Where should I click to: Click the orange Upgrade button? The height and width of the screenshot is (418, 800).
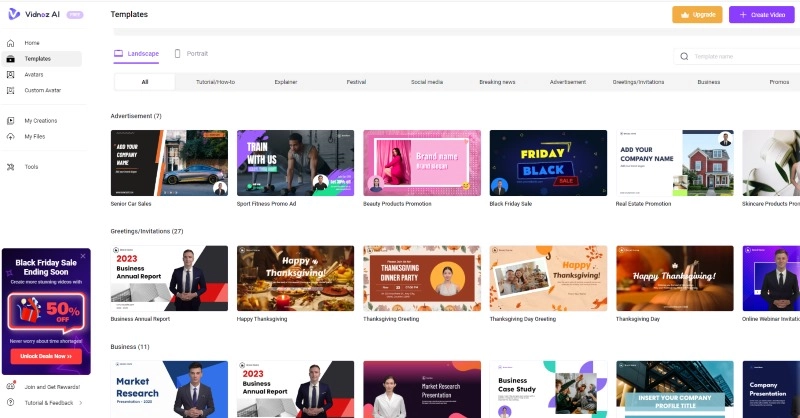(x=697, y=15)
